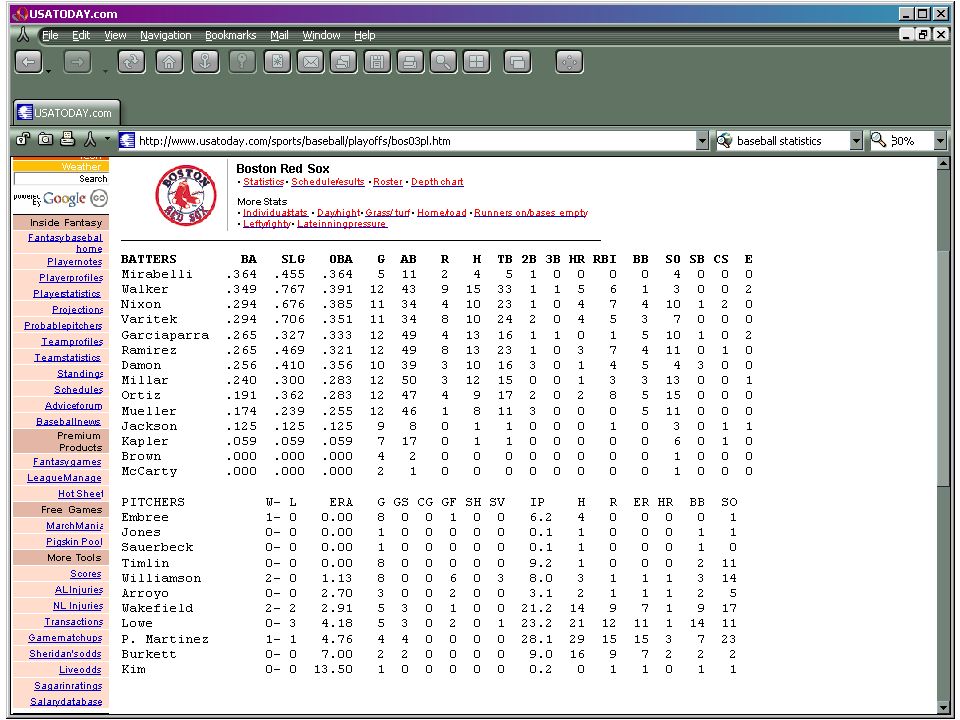This screenshot has height=720, width=960.
Task: Open the Red Sox Statistics link
Action: pos(263,182)
